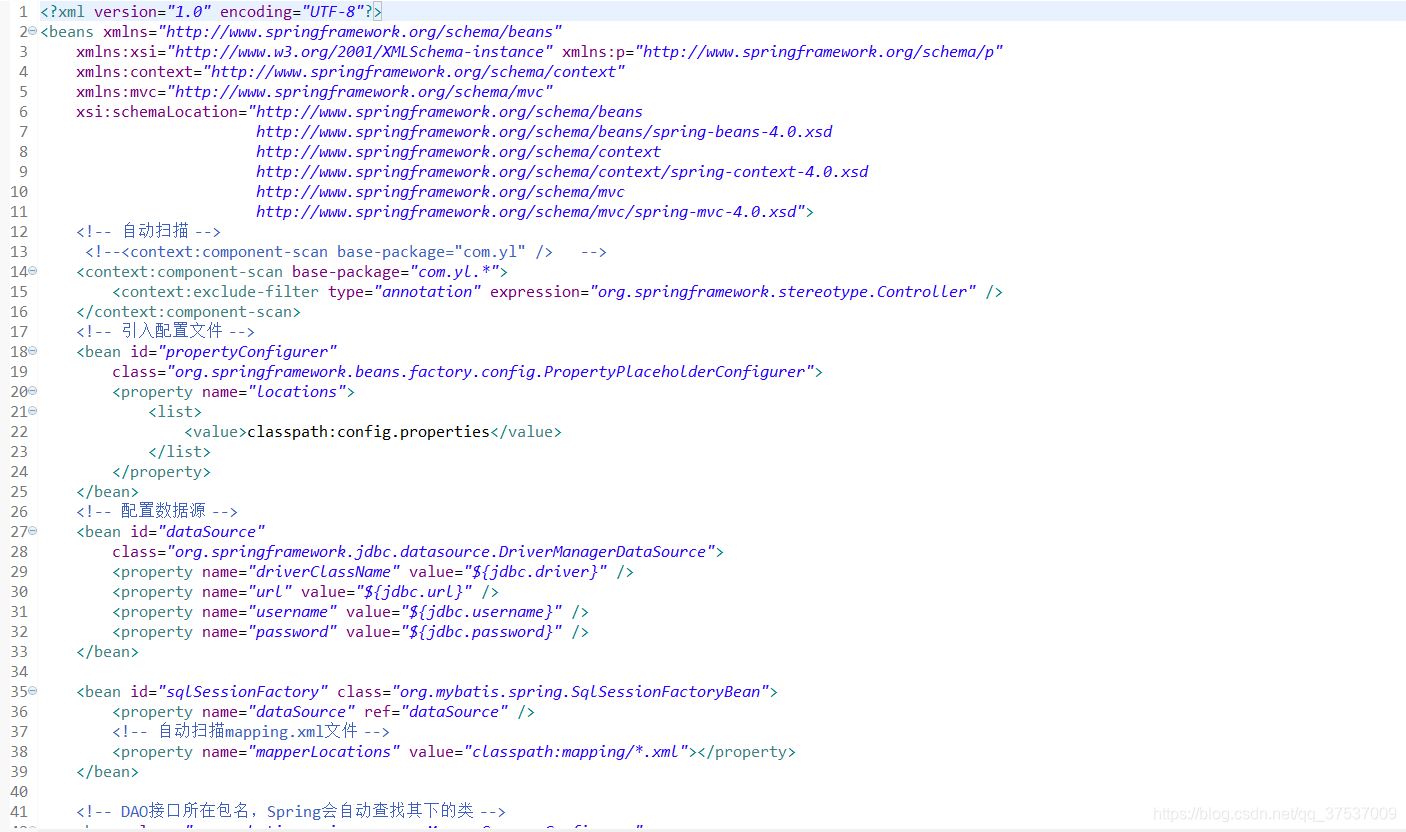
Task: Collapse the sqlSessionFactory bean fold marker
Action: [33, 691]
